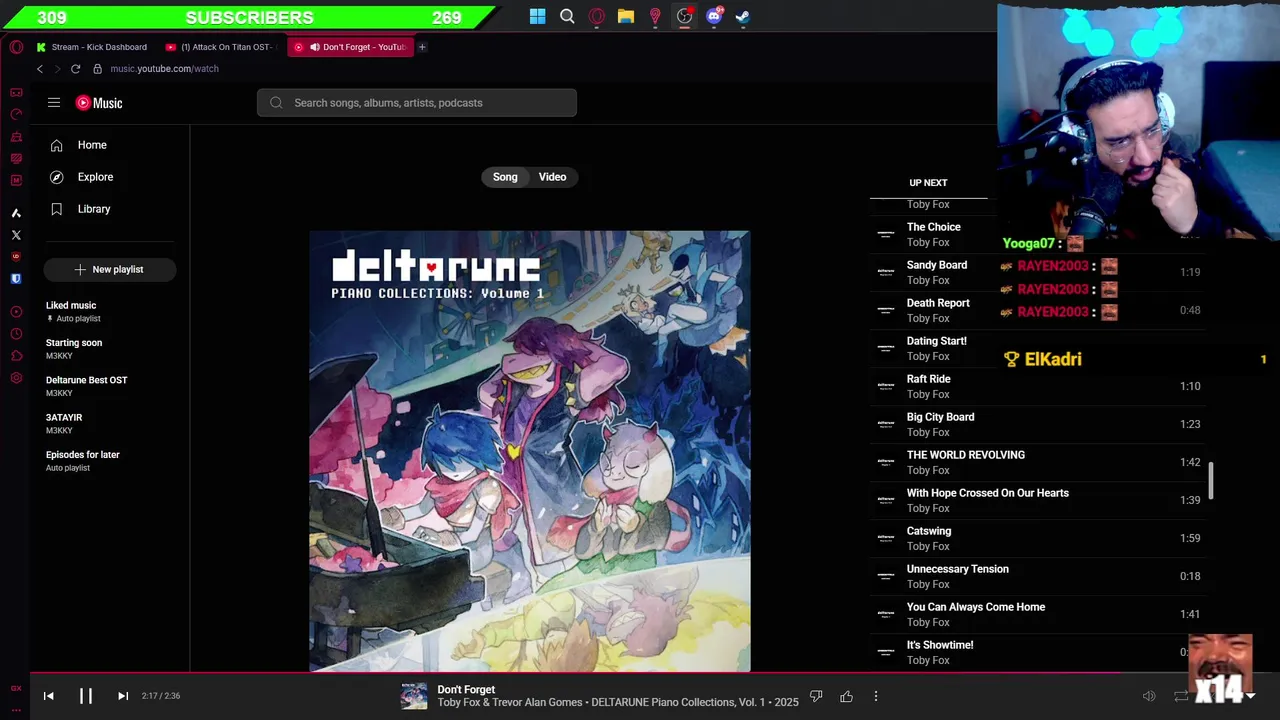Click the Deltarune Piano Collections album art

530,451
